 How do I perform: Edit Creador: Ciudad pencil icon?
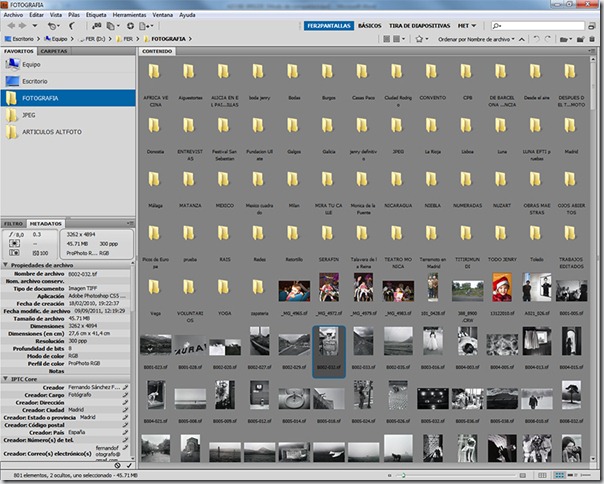(126, 410)
